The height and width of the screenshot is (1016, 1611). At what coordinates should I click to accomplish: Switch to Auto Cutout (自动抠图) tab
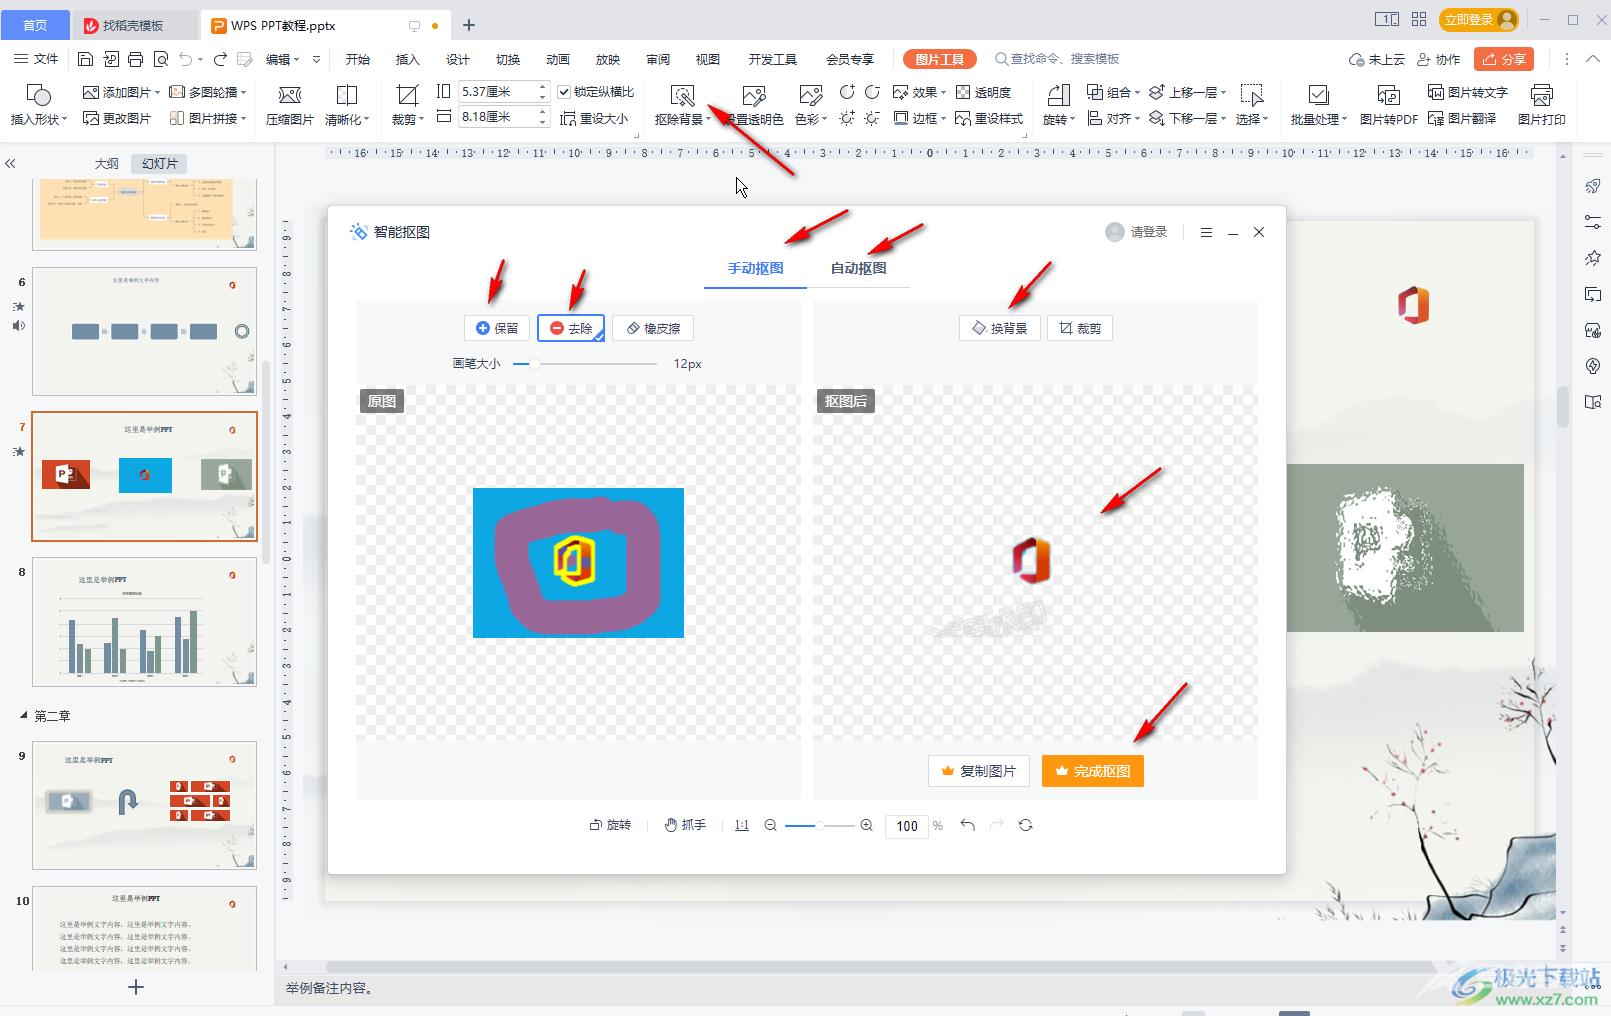click(x=858, y=268)
